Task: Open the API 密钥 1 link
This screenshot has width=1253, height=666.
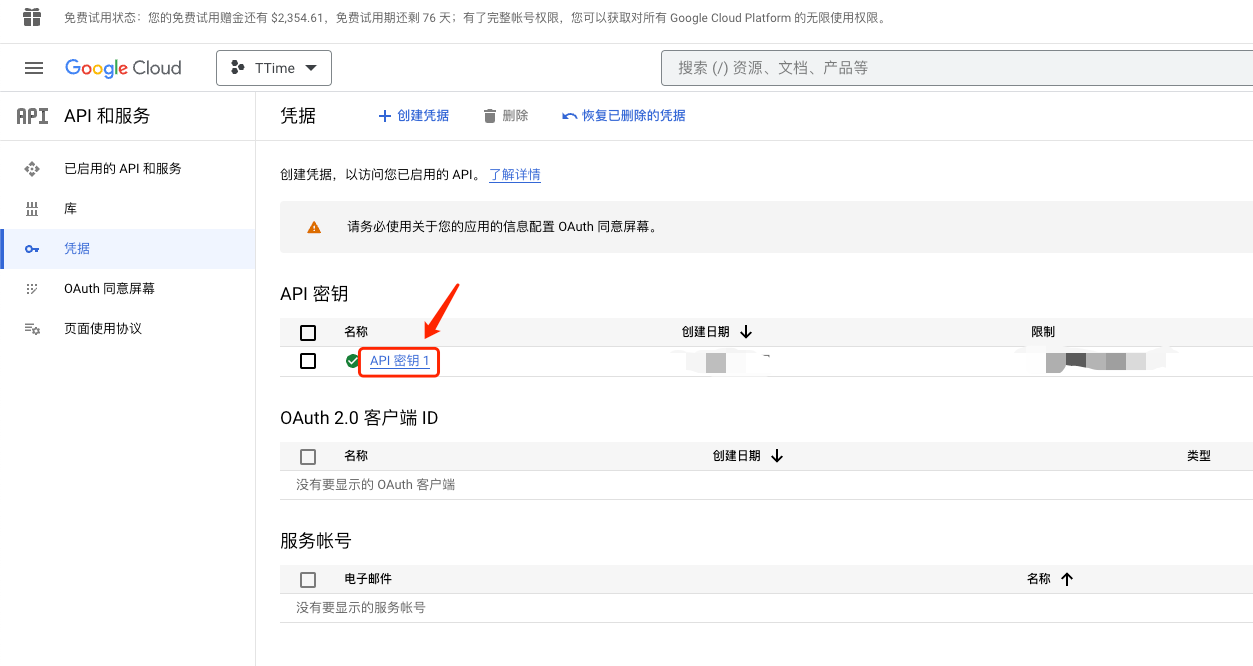Action: click(400, 361)
